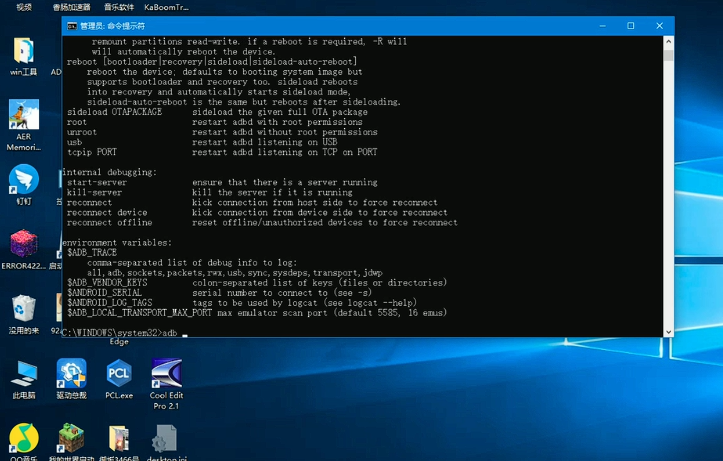Open the win工具 folder icon

tap(24, 51)
